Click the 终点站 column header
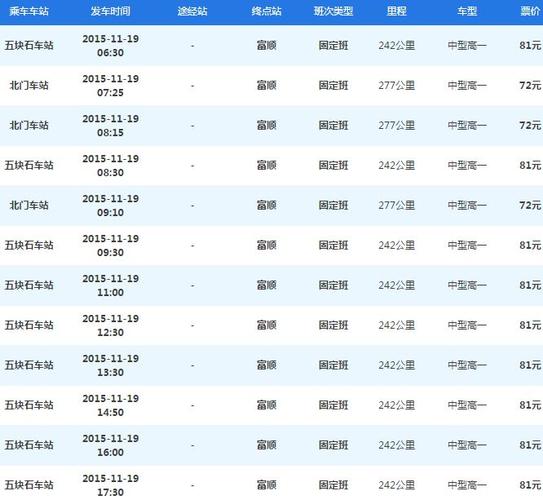Screen dimensions: 543x500 coord(266,11)
